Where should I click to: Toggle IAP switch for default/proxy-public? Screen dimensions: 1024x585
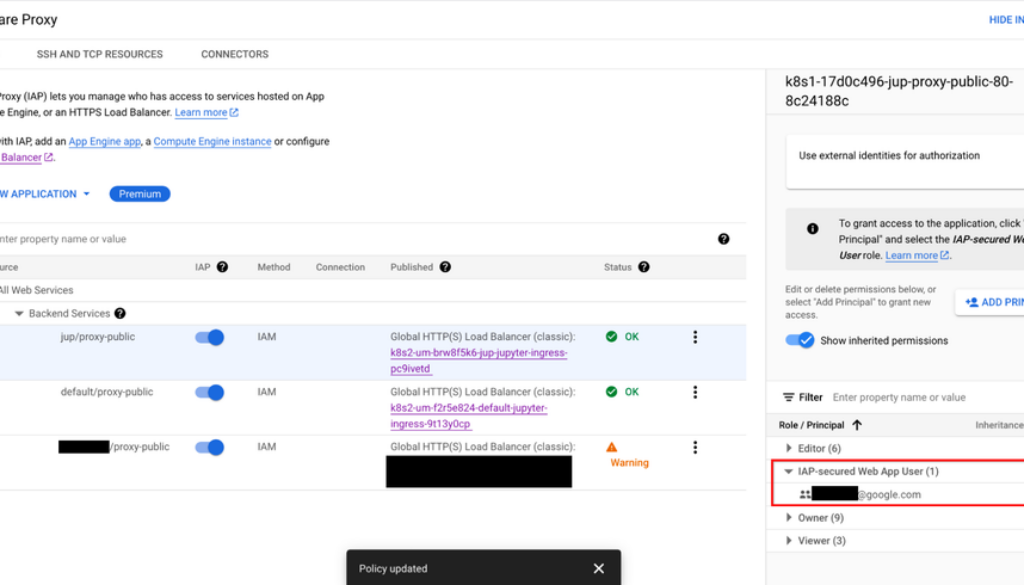[x=209, y=393]
